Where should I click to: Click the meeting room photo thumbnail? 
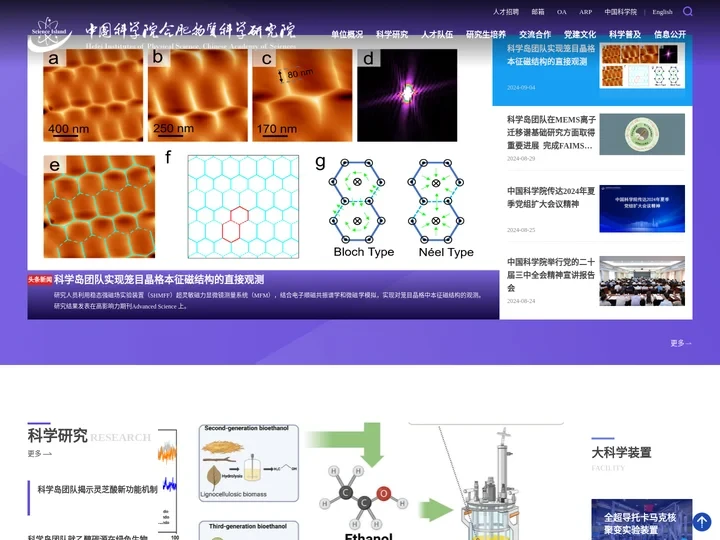coord(642,281)
